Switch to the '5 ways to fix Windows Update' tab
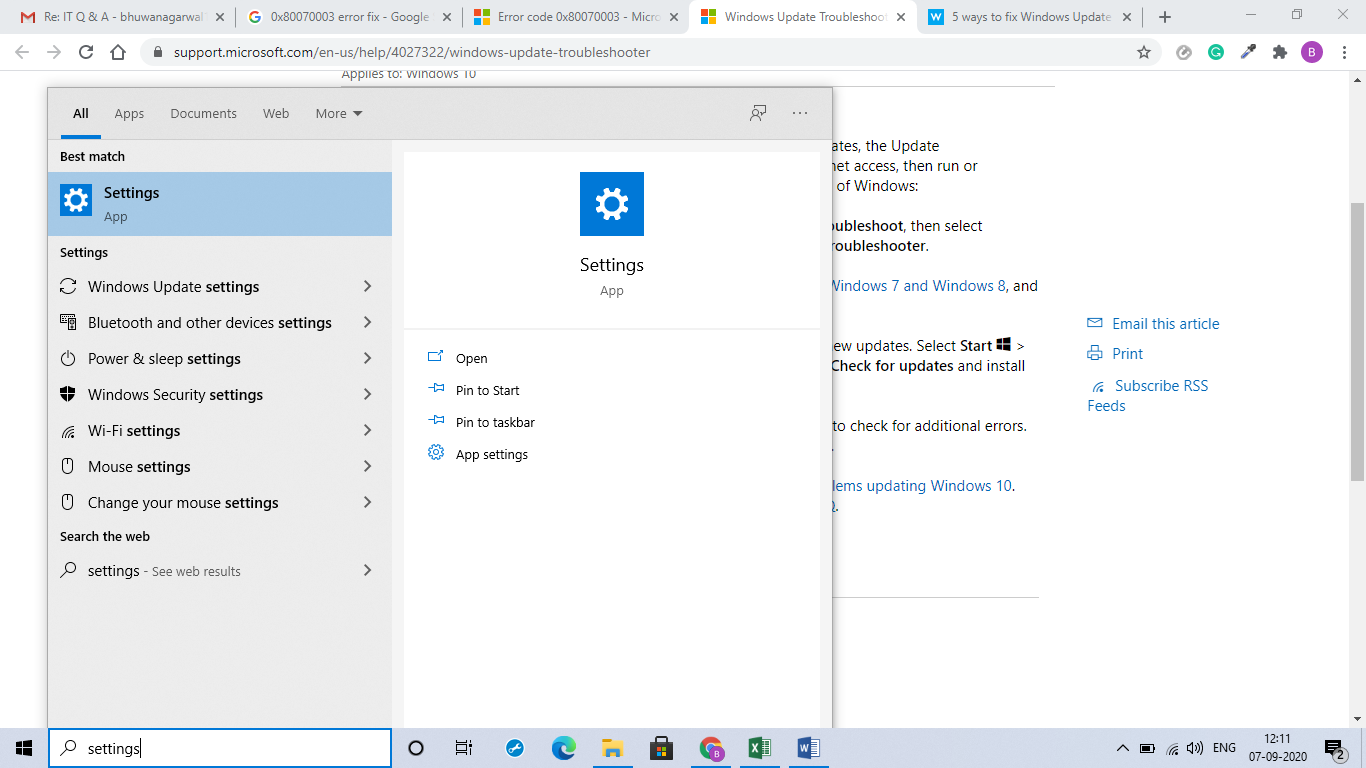 point(1029,16)
